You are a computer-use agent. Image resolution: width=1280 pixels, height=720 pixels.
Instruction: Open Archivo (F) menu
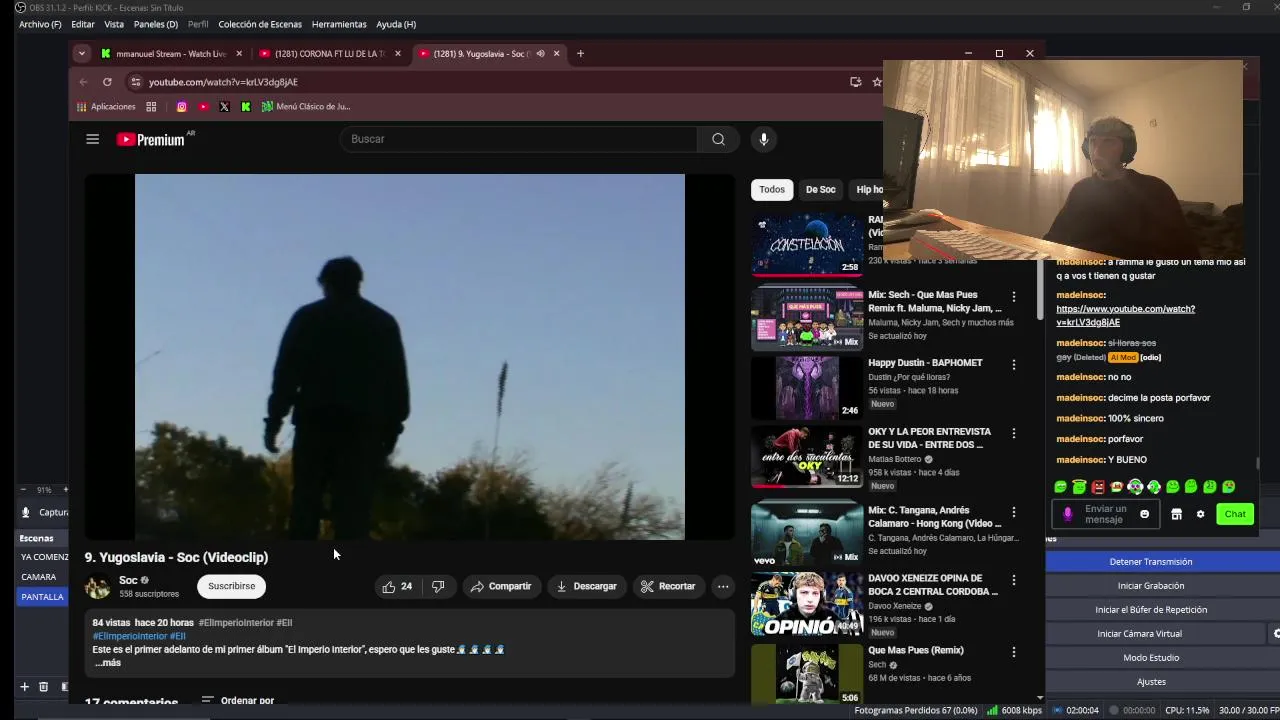pyautogui.click(x=40, y=24)
